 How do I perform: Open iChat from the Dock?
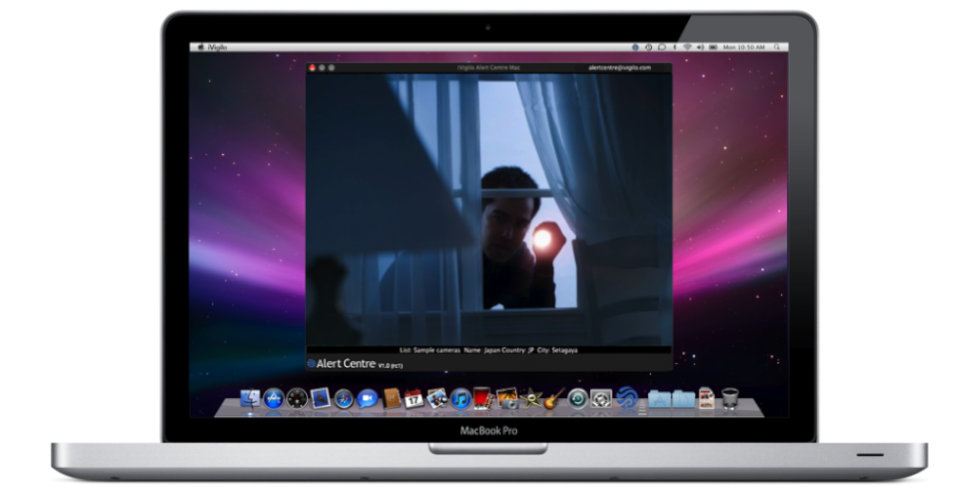coord(367,398)
